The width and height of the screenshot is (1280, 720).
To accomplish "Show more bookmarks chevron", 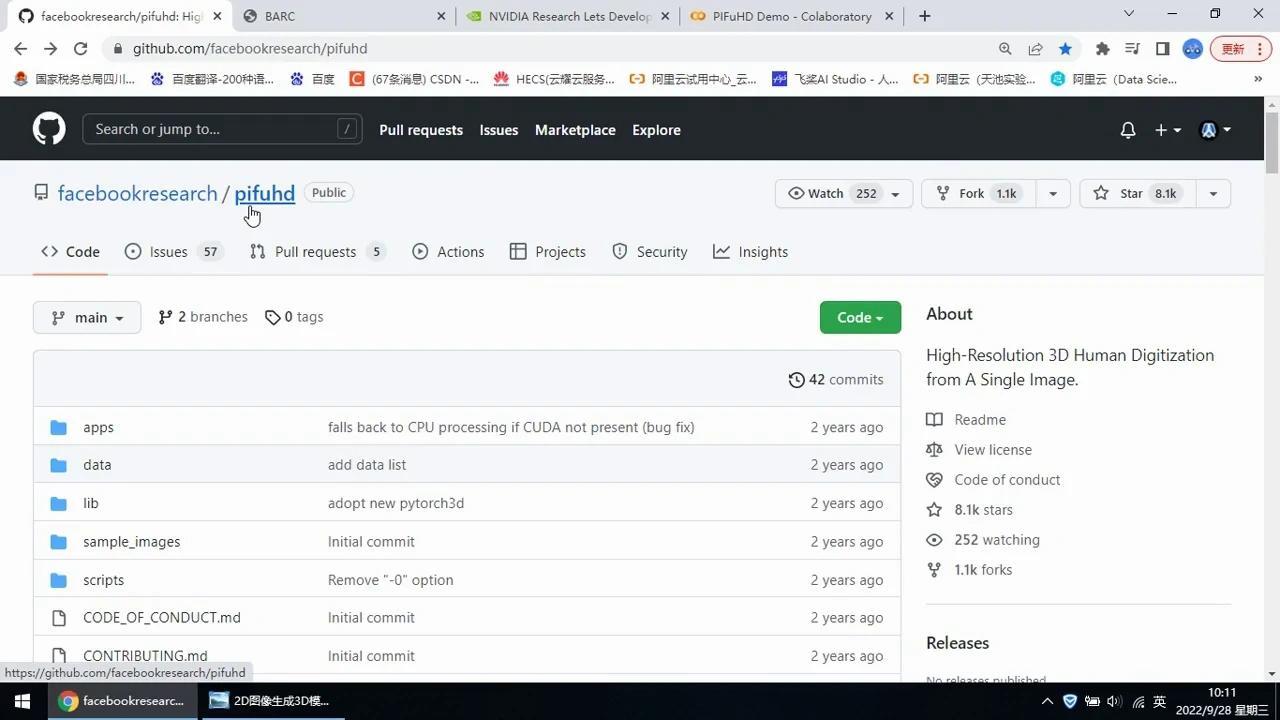I will [1257, 79].
